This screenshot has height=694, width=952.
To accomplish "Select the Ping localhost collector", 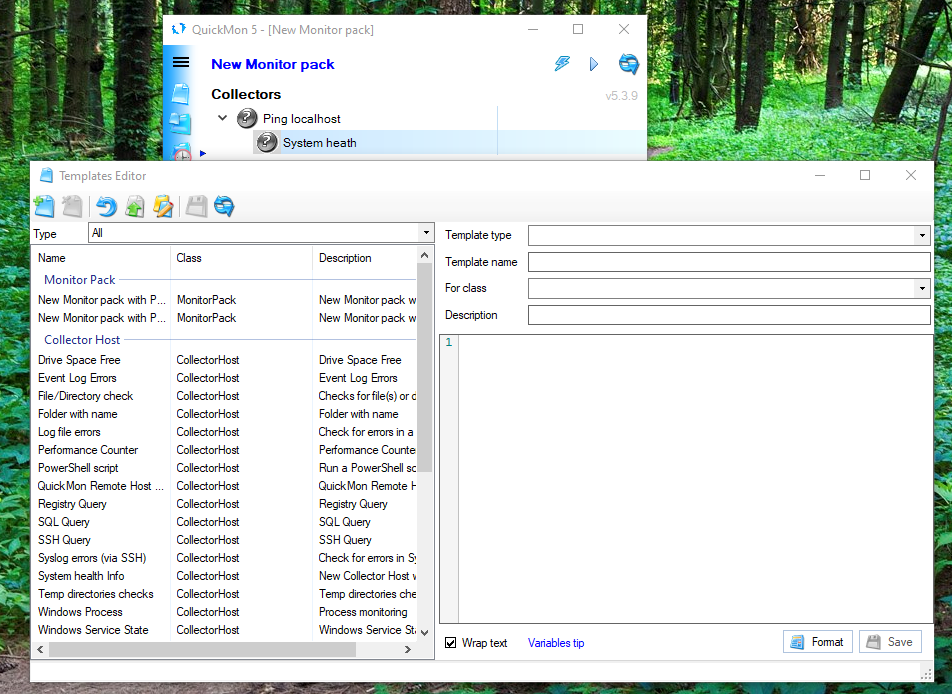I will (301, 118).
